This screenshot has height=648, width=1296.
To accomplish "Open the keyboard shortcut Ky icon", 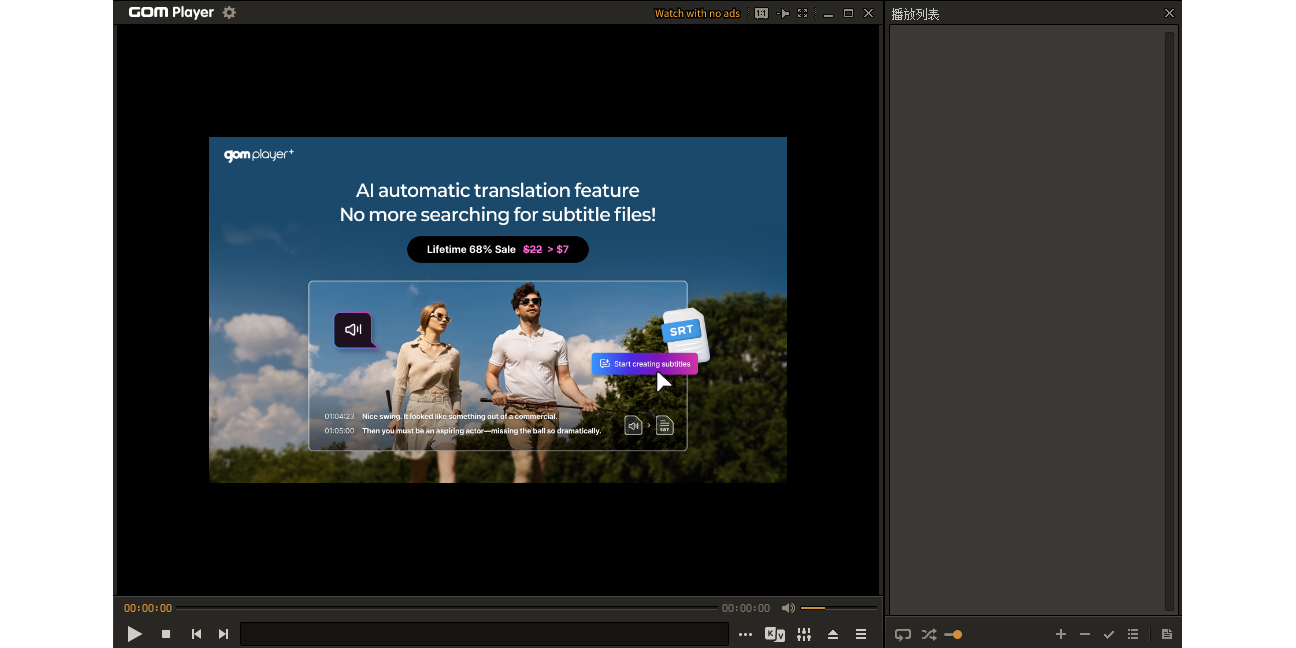I will pos(774,634).
